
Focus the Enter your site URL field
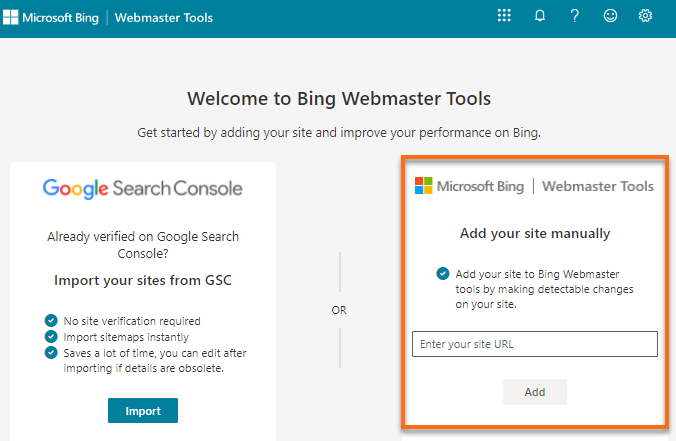pos(535,344)
